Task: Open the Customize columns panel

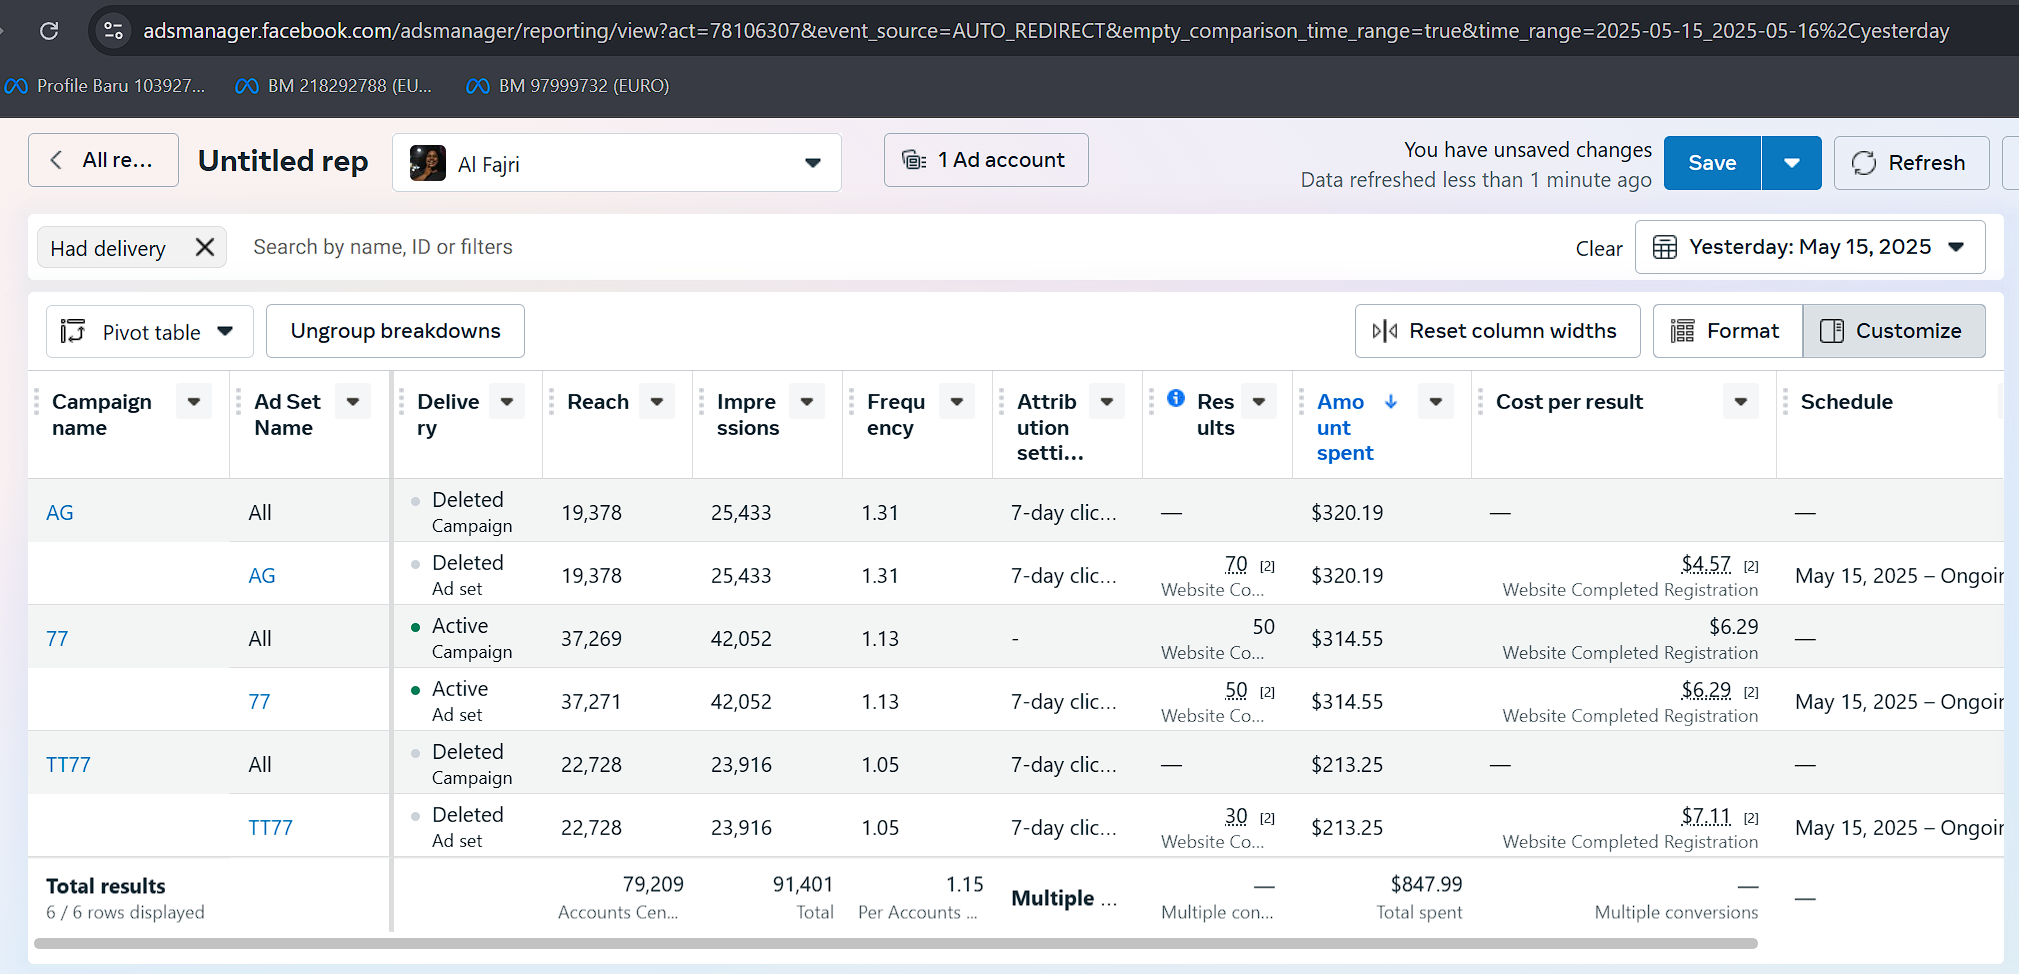Action: [1893, 331]
